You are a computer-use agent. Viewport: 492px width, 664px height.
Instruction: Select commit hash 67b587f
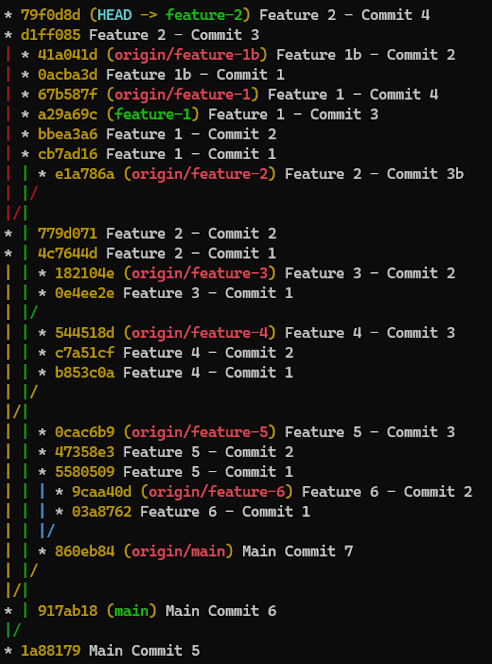point(67,94)
